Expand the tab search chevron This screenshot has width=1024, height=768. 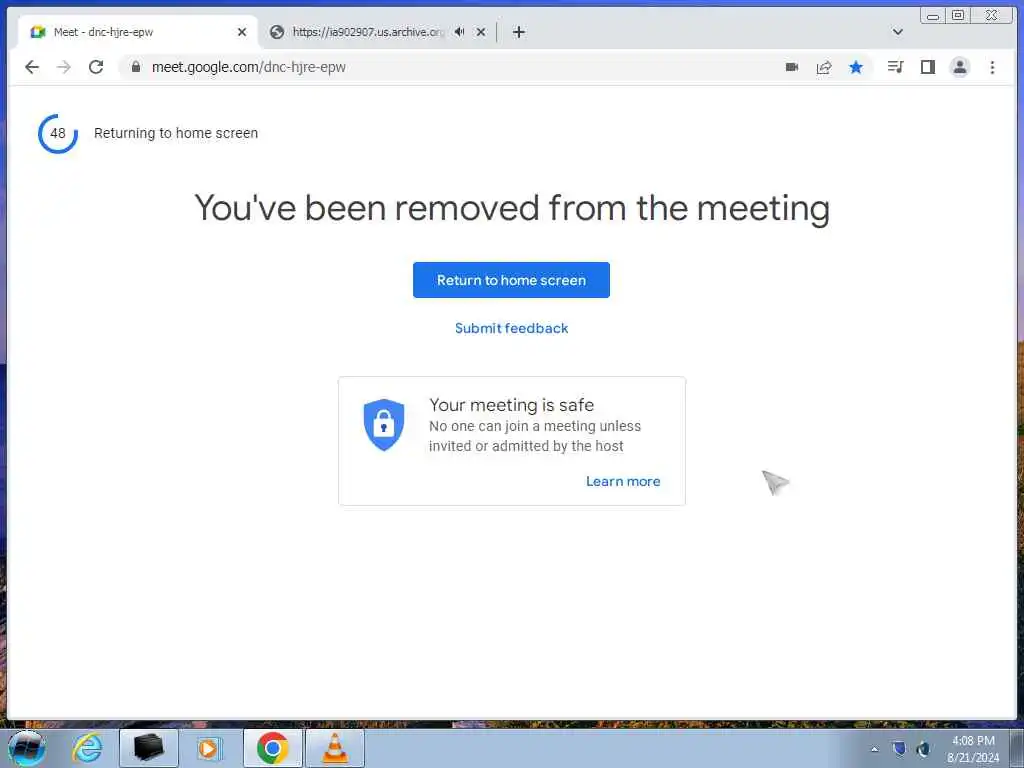897,32
